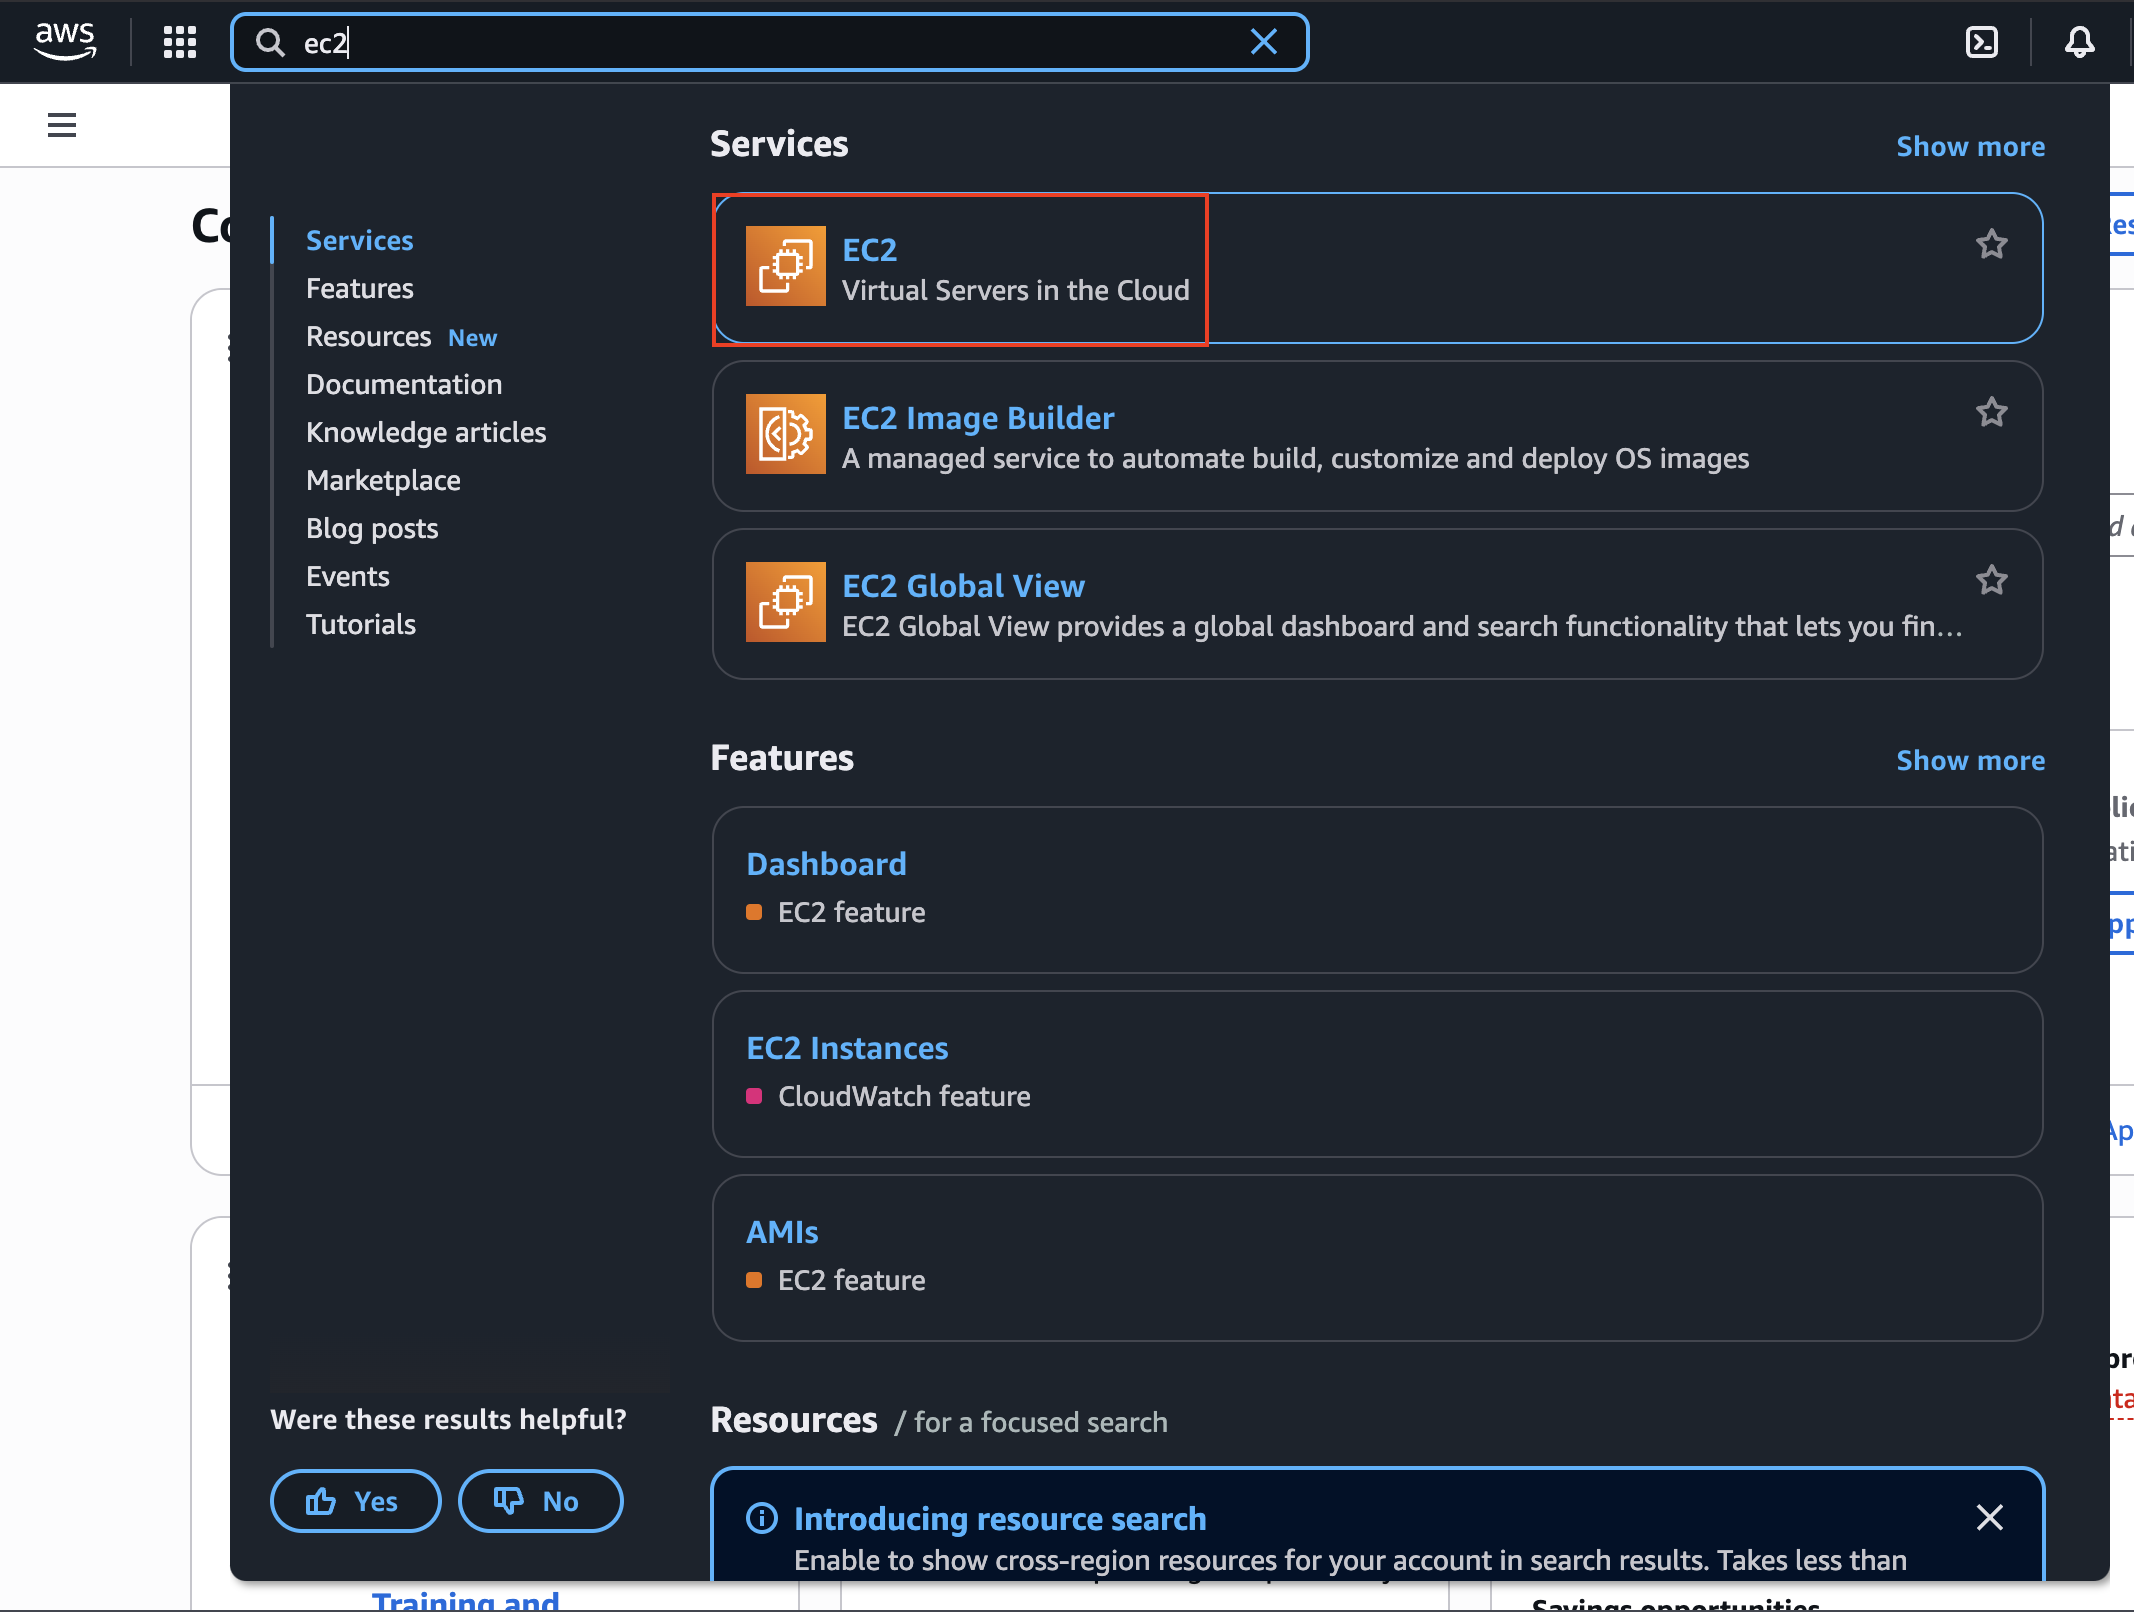Image resolution: width=2134 pixels, height=1612 pixels.
Task: Open the services grid app launcher
Action: click(x=180, y=42)
